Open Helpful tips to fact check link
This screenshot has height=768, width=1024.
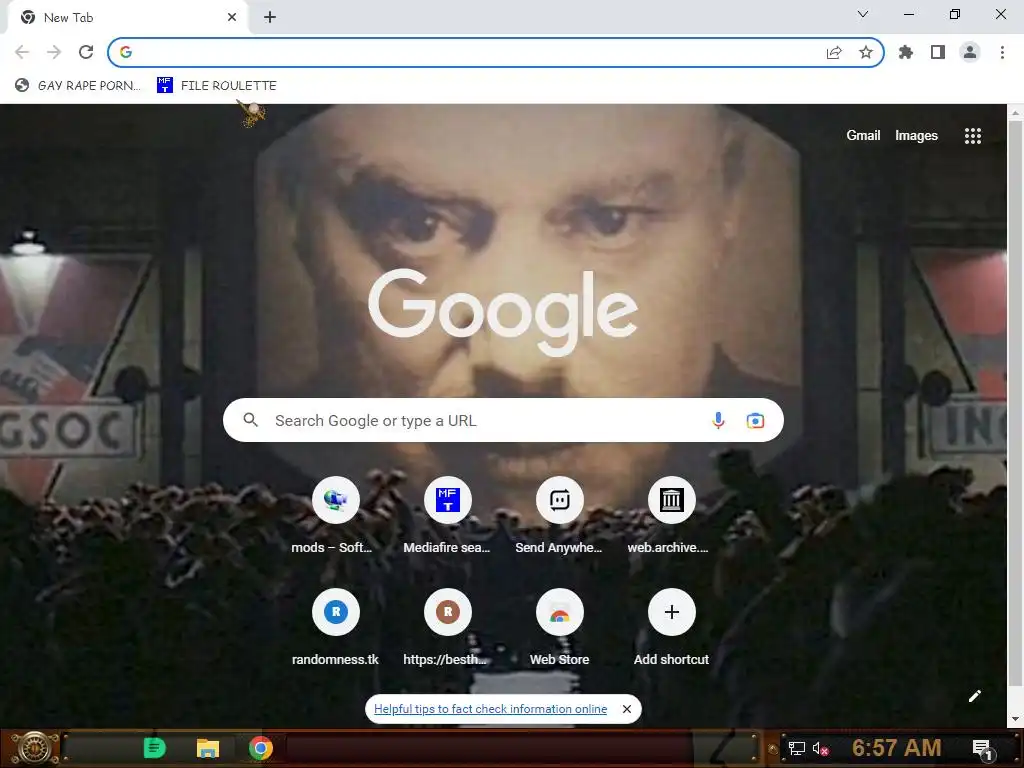click(x=490, y=709)
